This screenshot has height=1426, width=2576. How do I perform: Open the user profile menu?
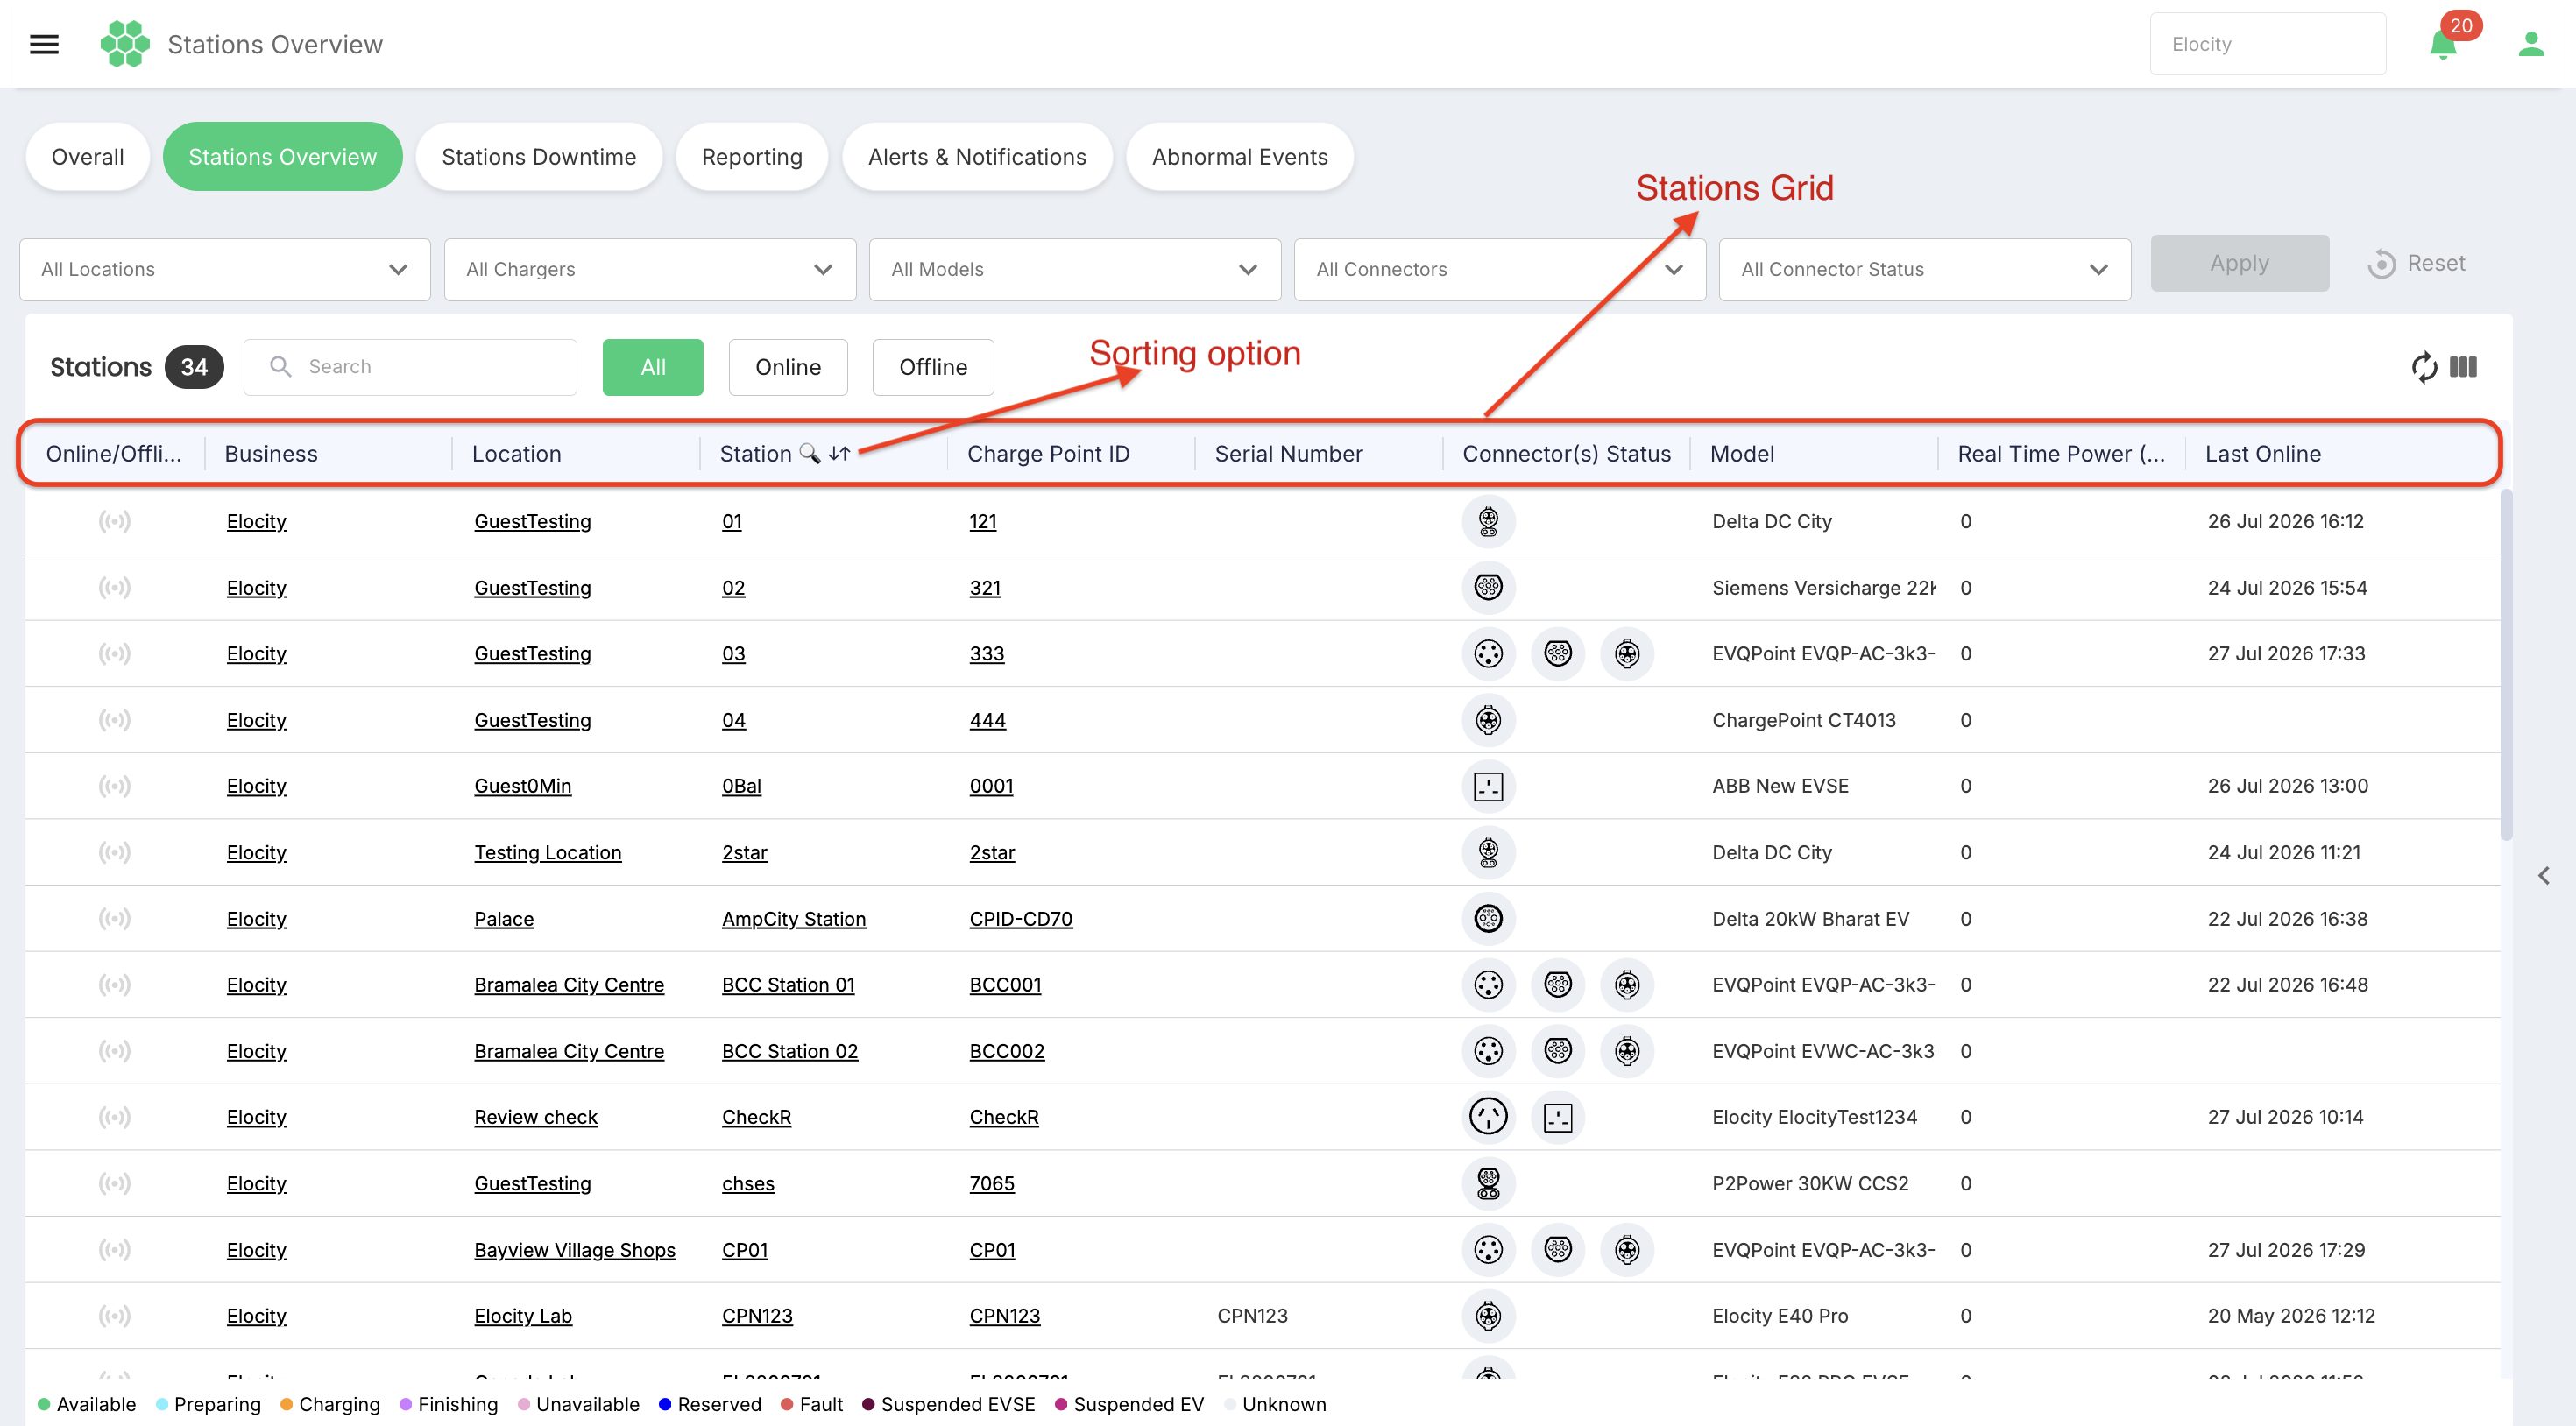(2531, 44)
